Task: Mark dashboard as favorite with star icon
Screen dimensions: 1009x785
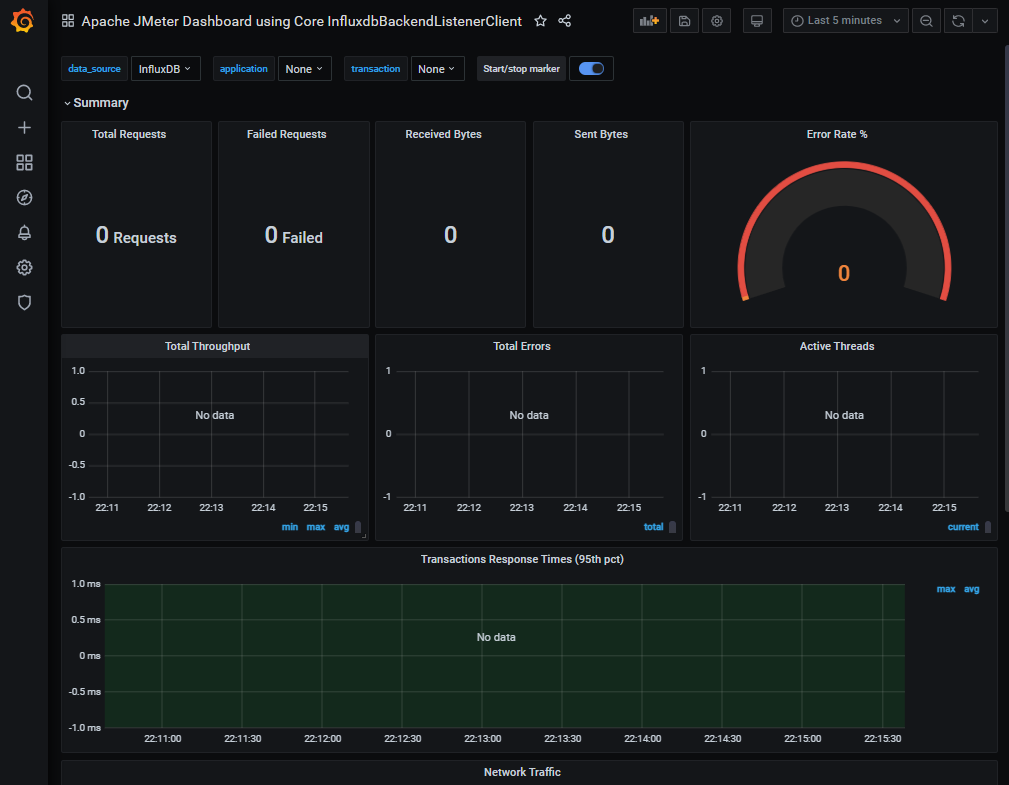Action: pyautogui.click(x=541, y=21)
